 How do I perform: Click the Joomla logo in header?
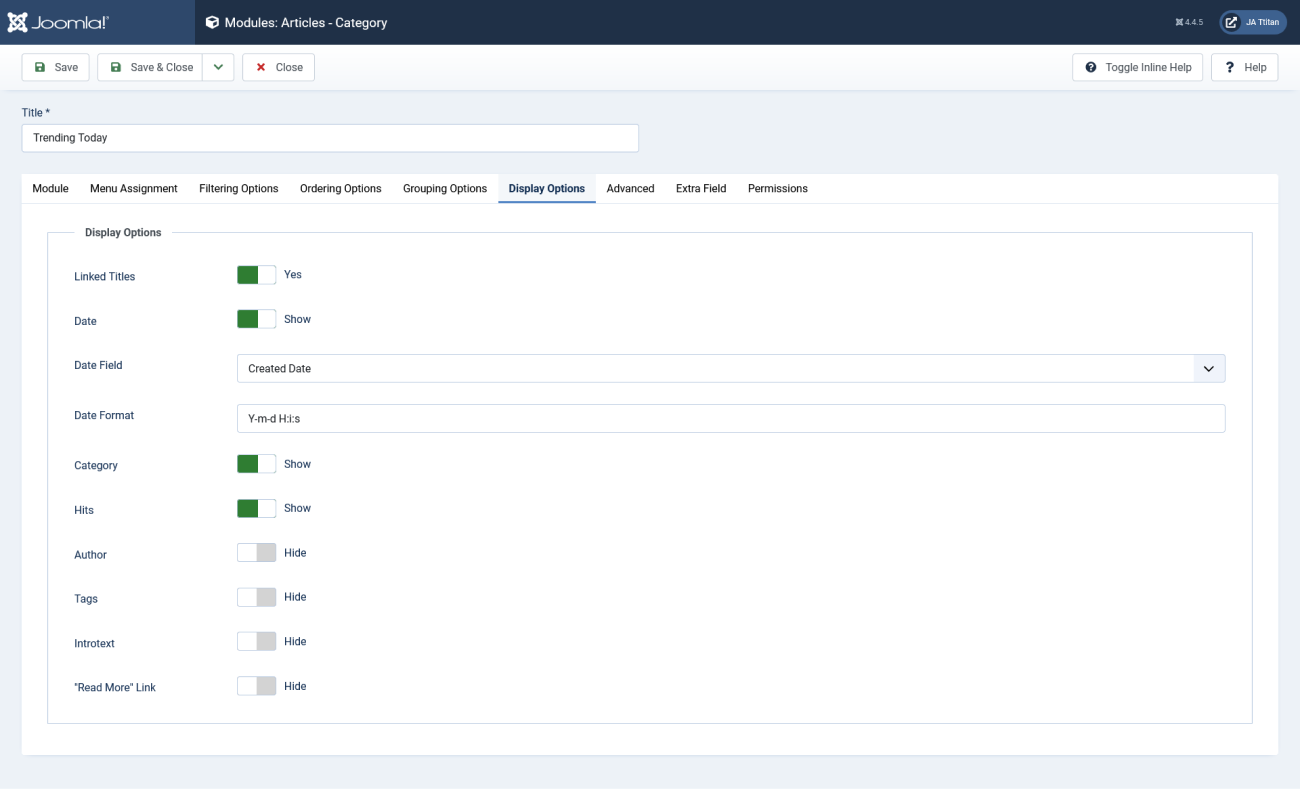click(x=58, y=22)
